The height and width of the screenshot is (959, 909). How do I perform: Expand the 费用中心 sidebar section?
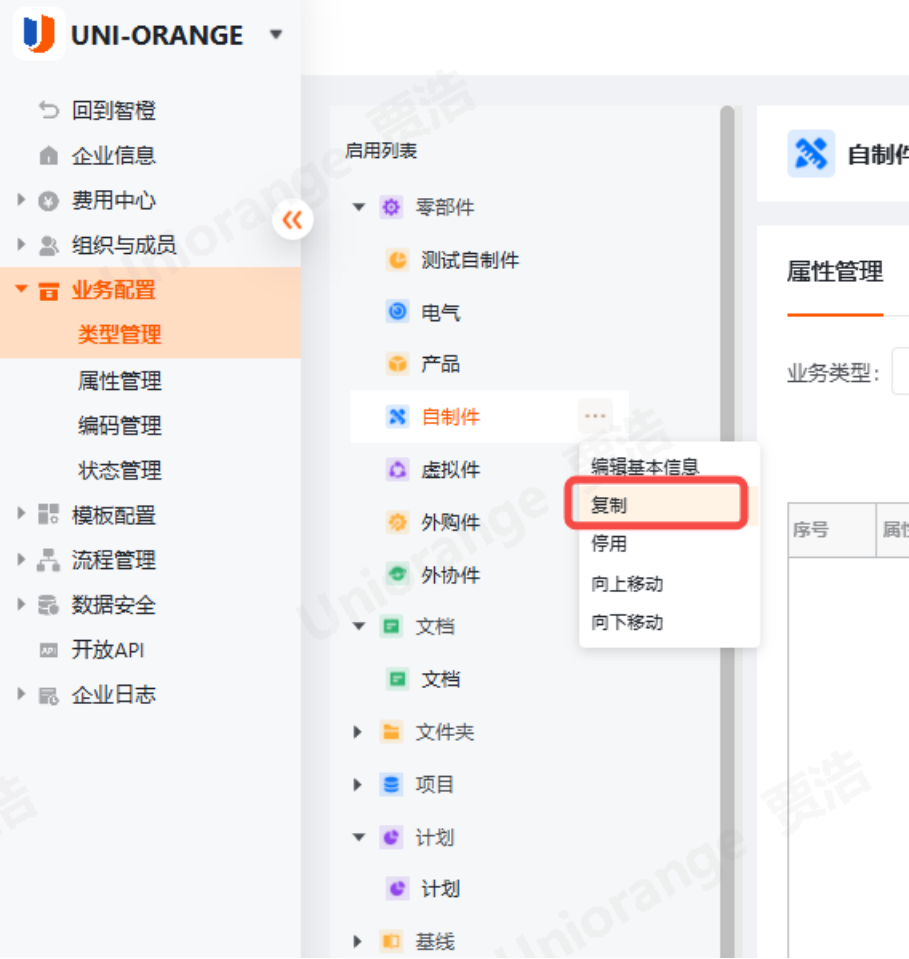21,200
